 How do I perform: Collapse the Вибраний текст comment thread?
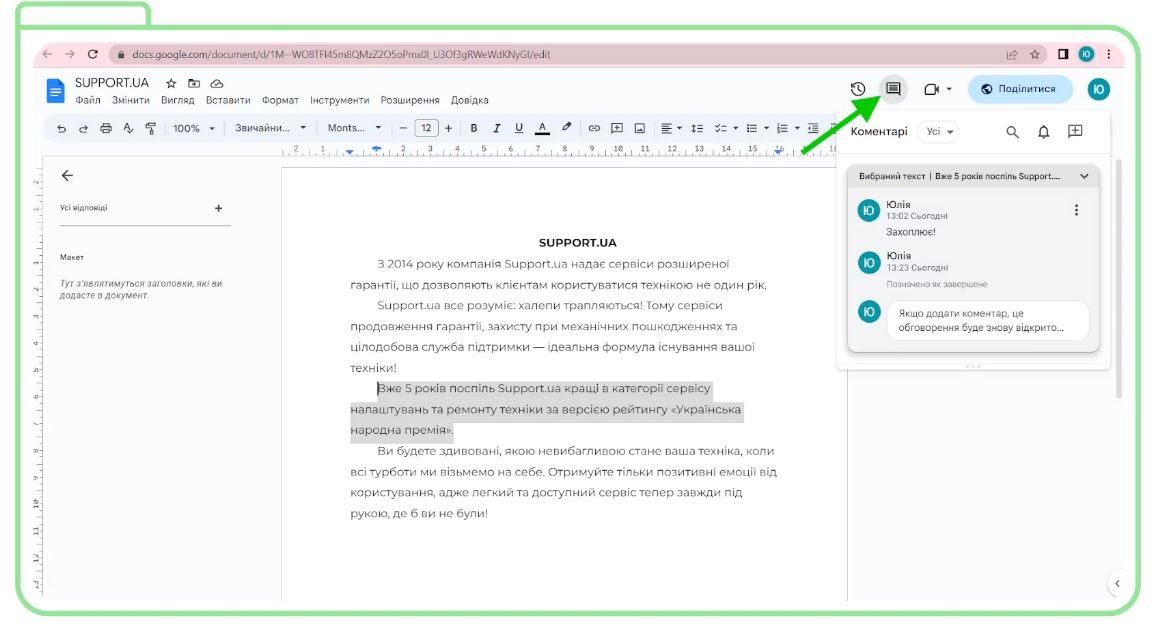(x=1084, y=177)
